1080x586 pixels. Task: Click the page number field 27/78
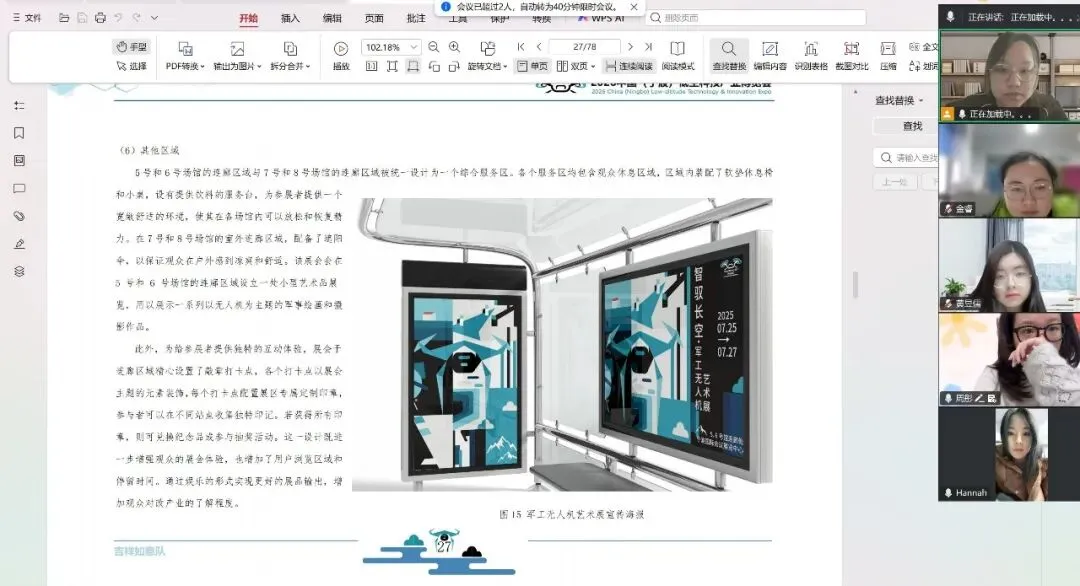tap(585, 47)
